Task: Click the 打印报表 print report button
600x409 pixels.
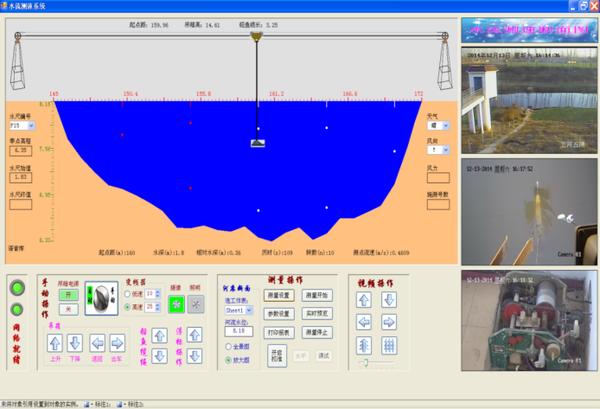Action: coord(279,332)
